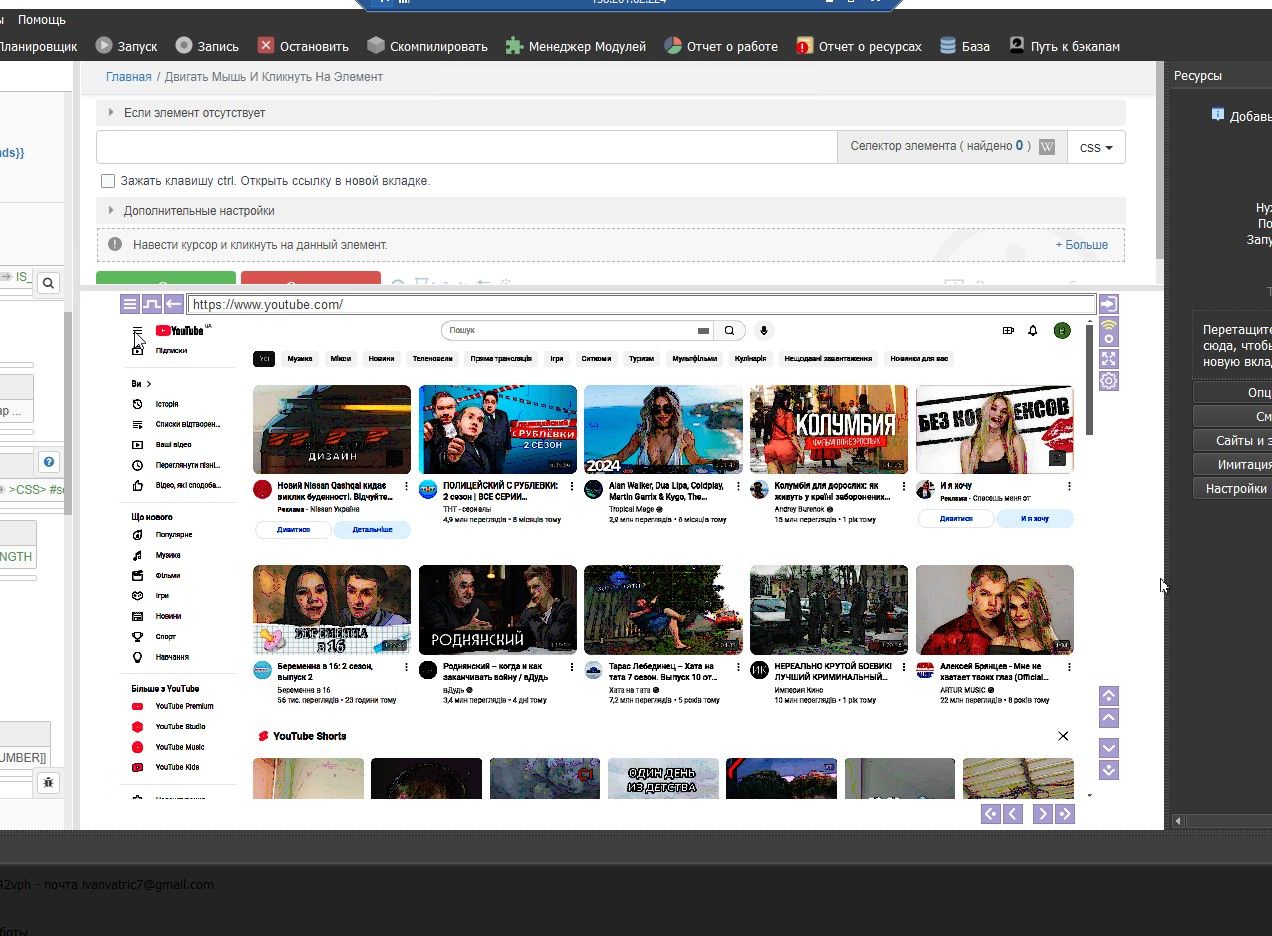This screenshot has width=1272, height=936.
Task: Click the Запуск (Run) play icon
Action: pos(104,46)
